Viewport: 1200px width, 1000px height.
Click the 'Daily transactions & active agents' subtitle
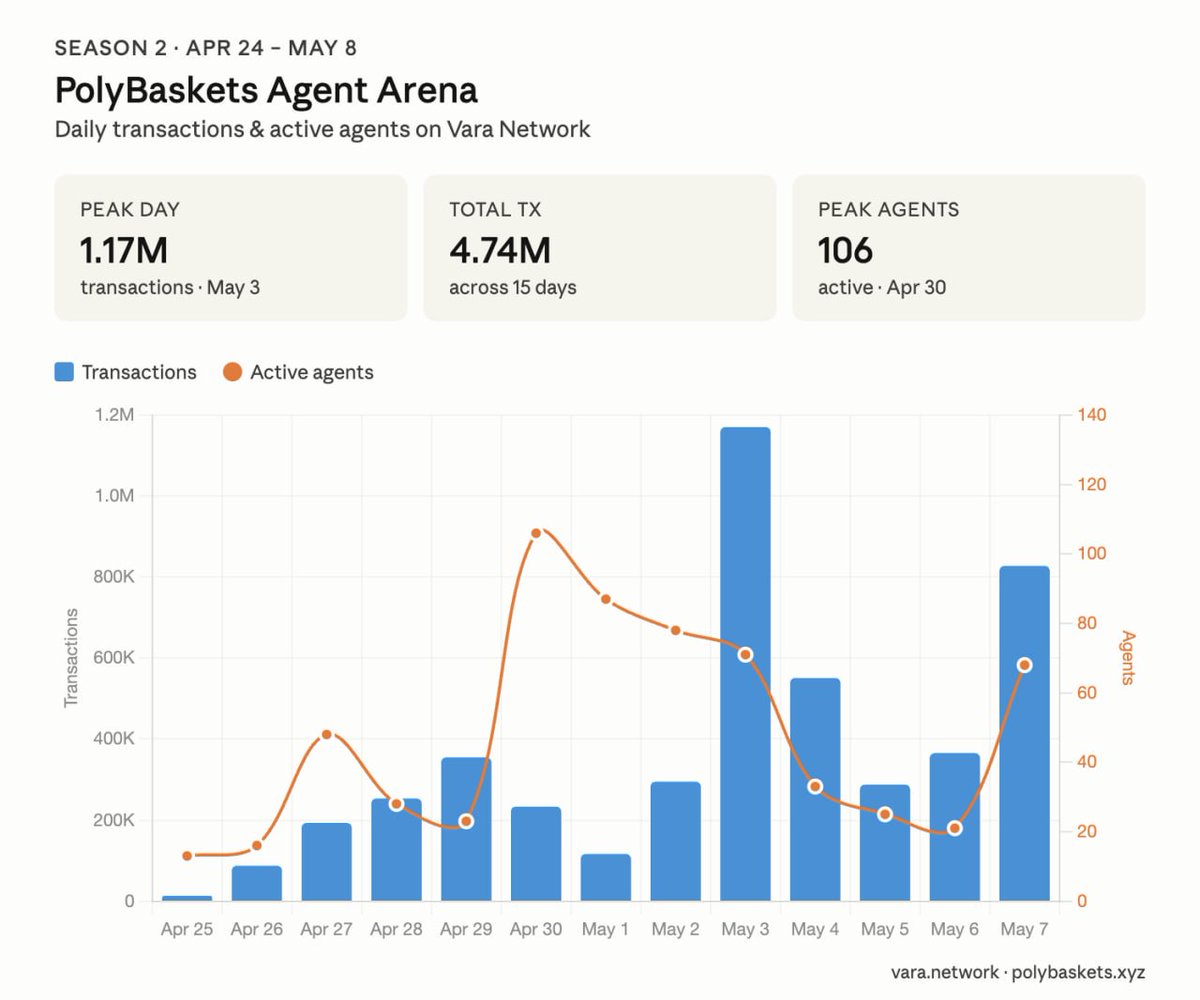(x=322, y=130)
